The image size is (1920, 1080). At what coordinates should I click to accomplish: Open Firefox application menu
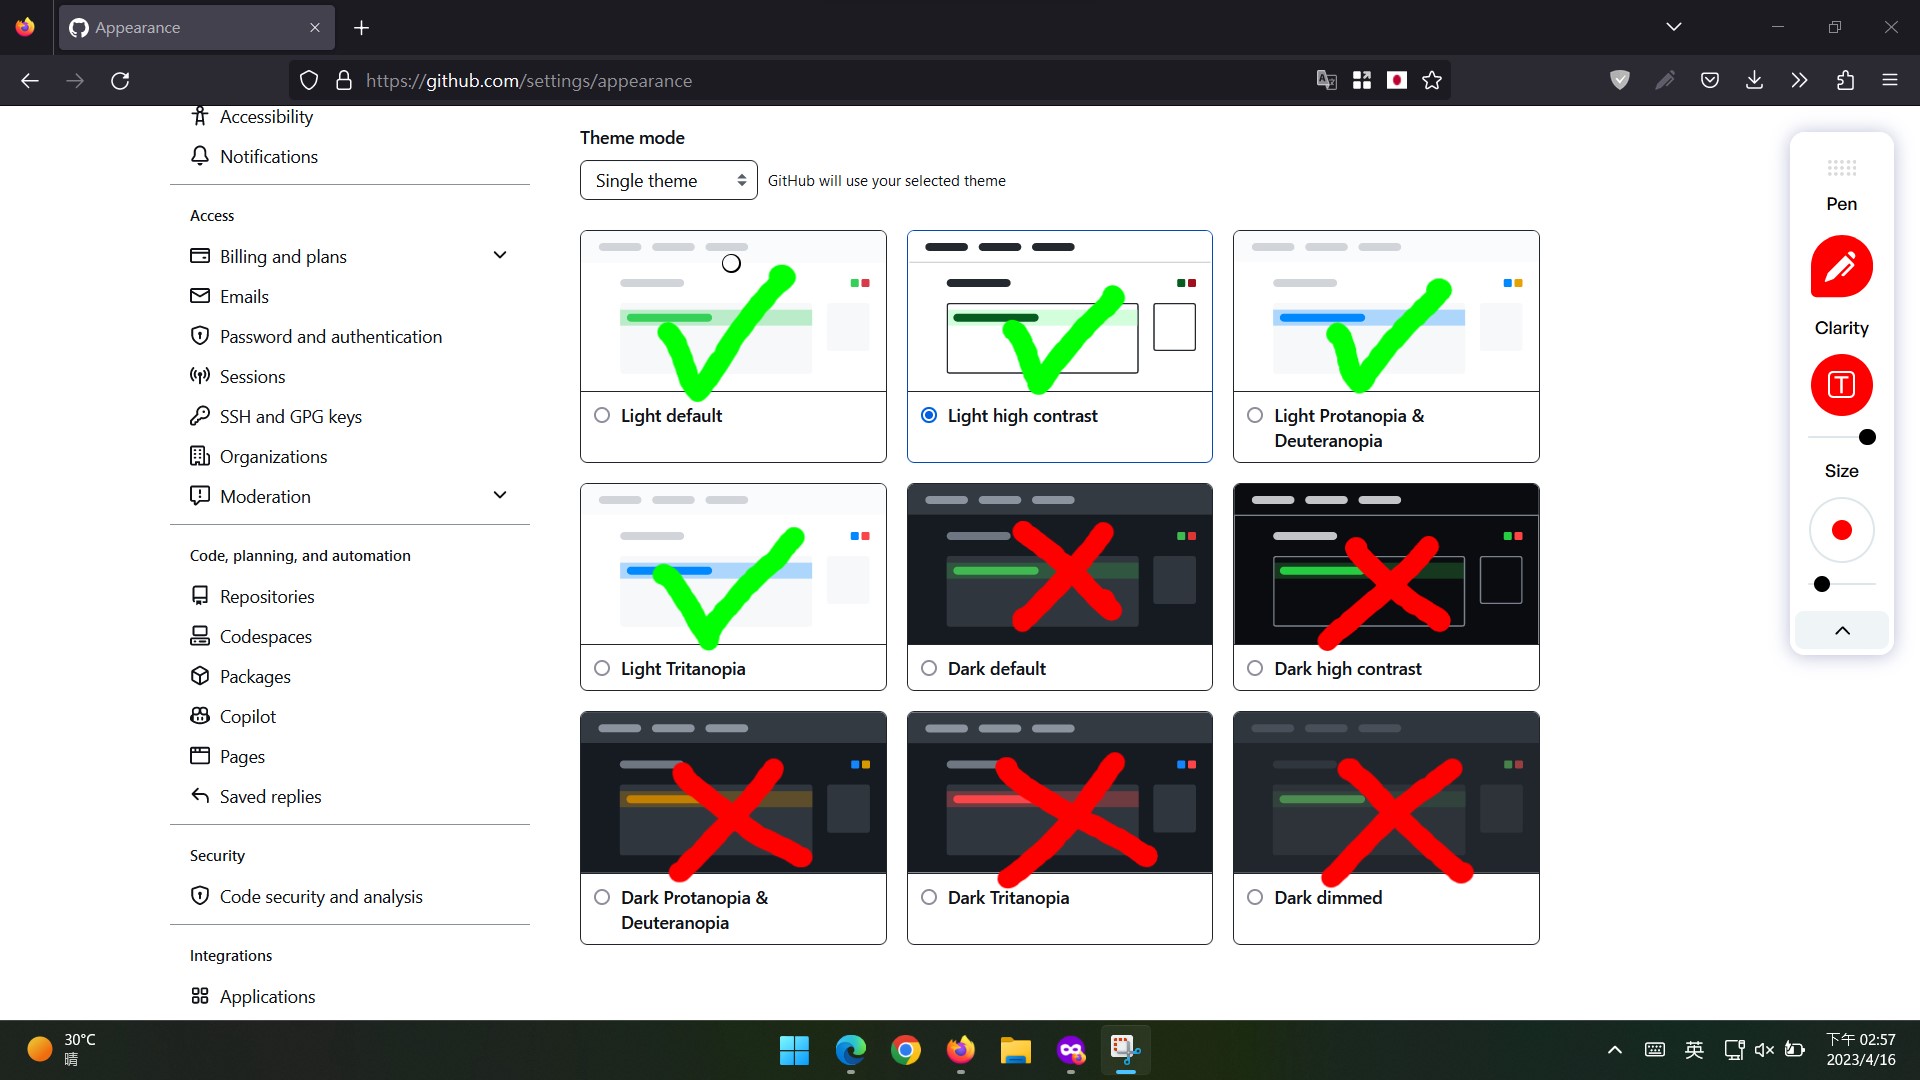[x=1889, y=80]
